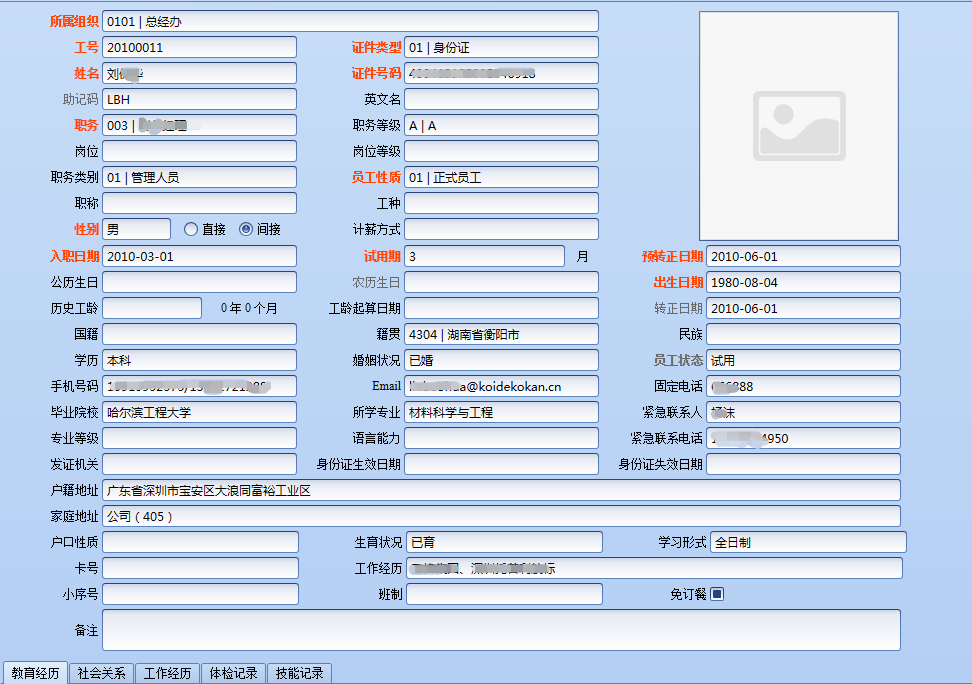Switch to the 工作经历 tab
The width and height of the screenshot is (972, 684).
click(167, 673)
